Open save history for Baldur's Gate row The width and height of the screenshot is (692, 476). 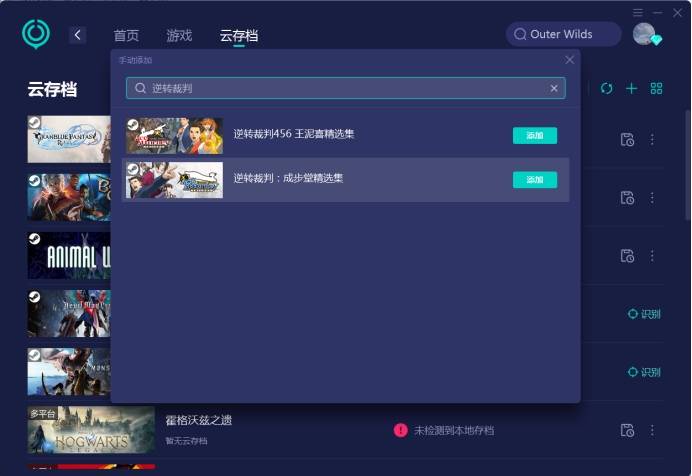[x=627, y=198]
